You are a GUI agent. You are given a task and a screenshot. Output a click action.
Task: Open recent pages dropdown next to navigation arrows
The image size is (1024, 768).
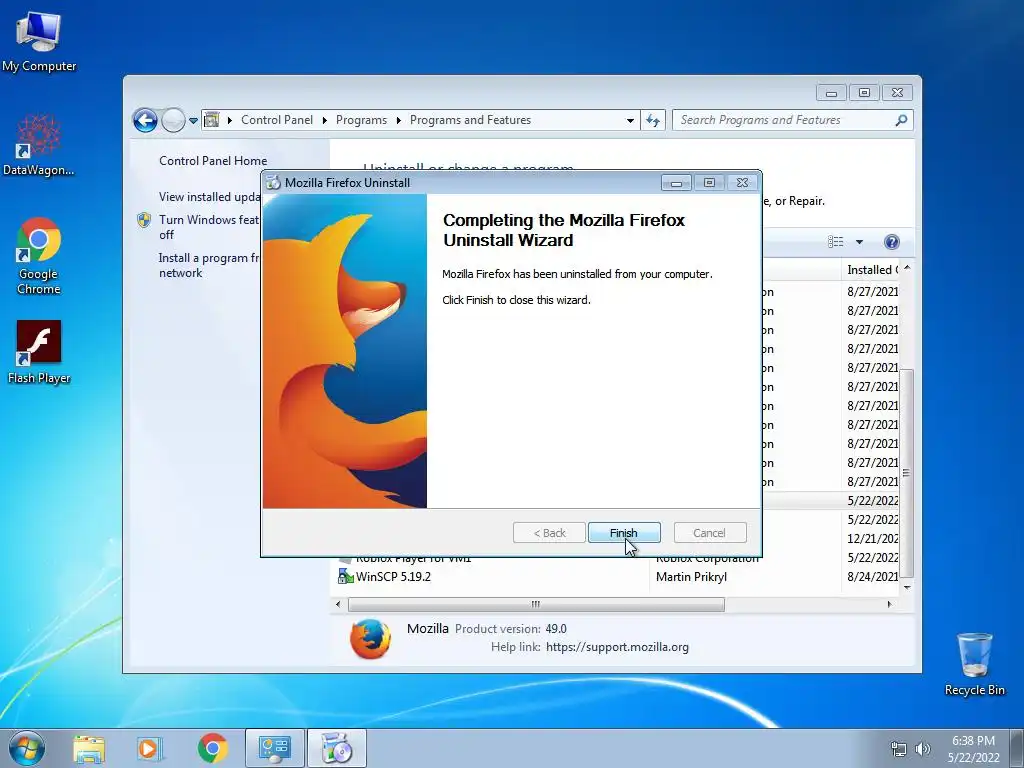pyautogui.click(x=193, y=121)
